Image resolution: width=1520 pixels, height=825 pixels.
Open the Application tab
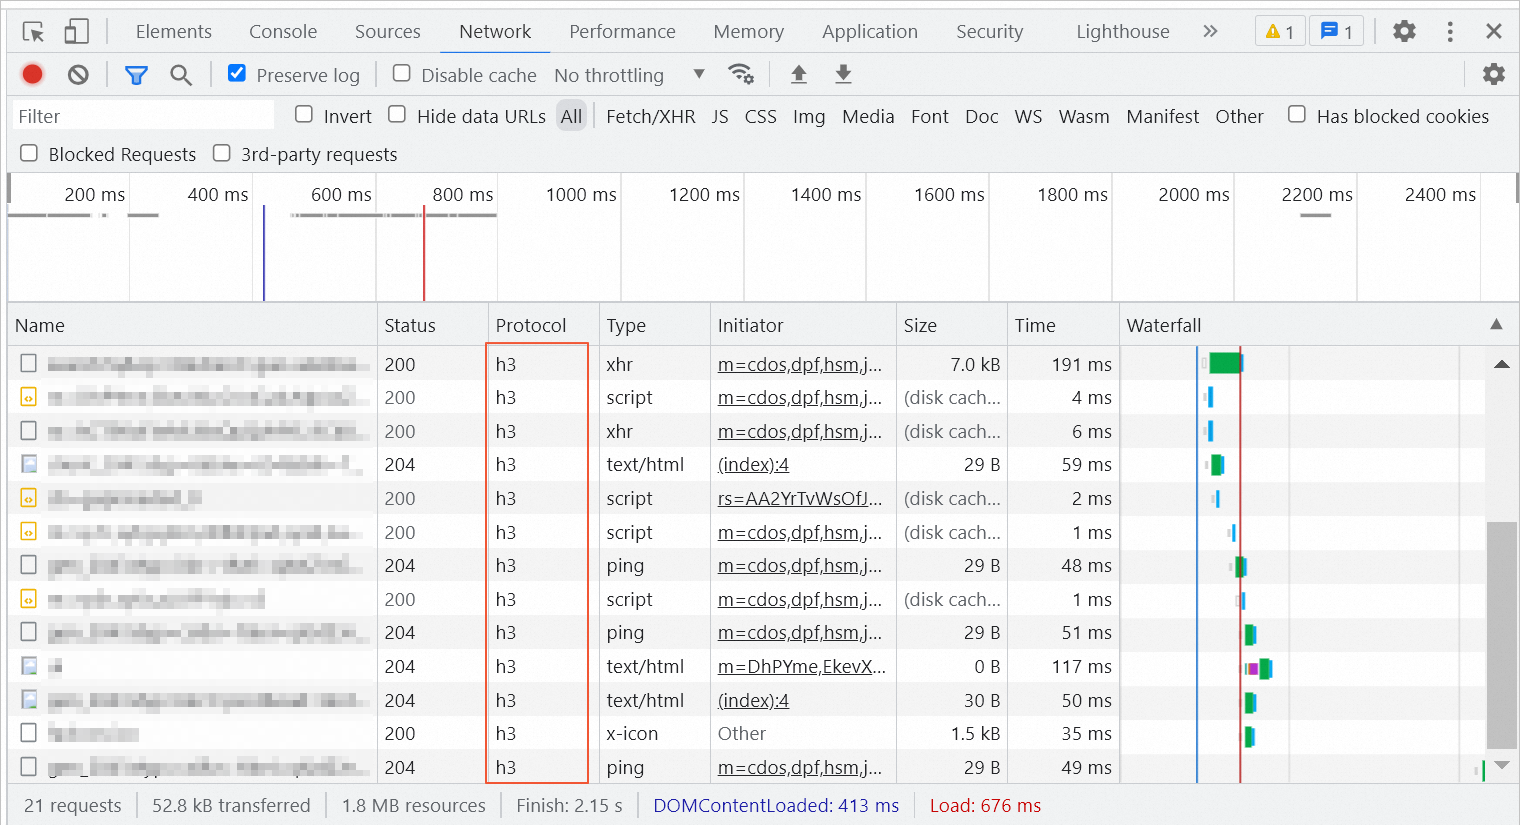869,32
